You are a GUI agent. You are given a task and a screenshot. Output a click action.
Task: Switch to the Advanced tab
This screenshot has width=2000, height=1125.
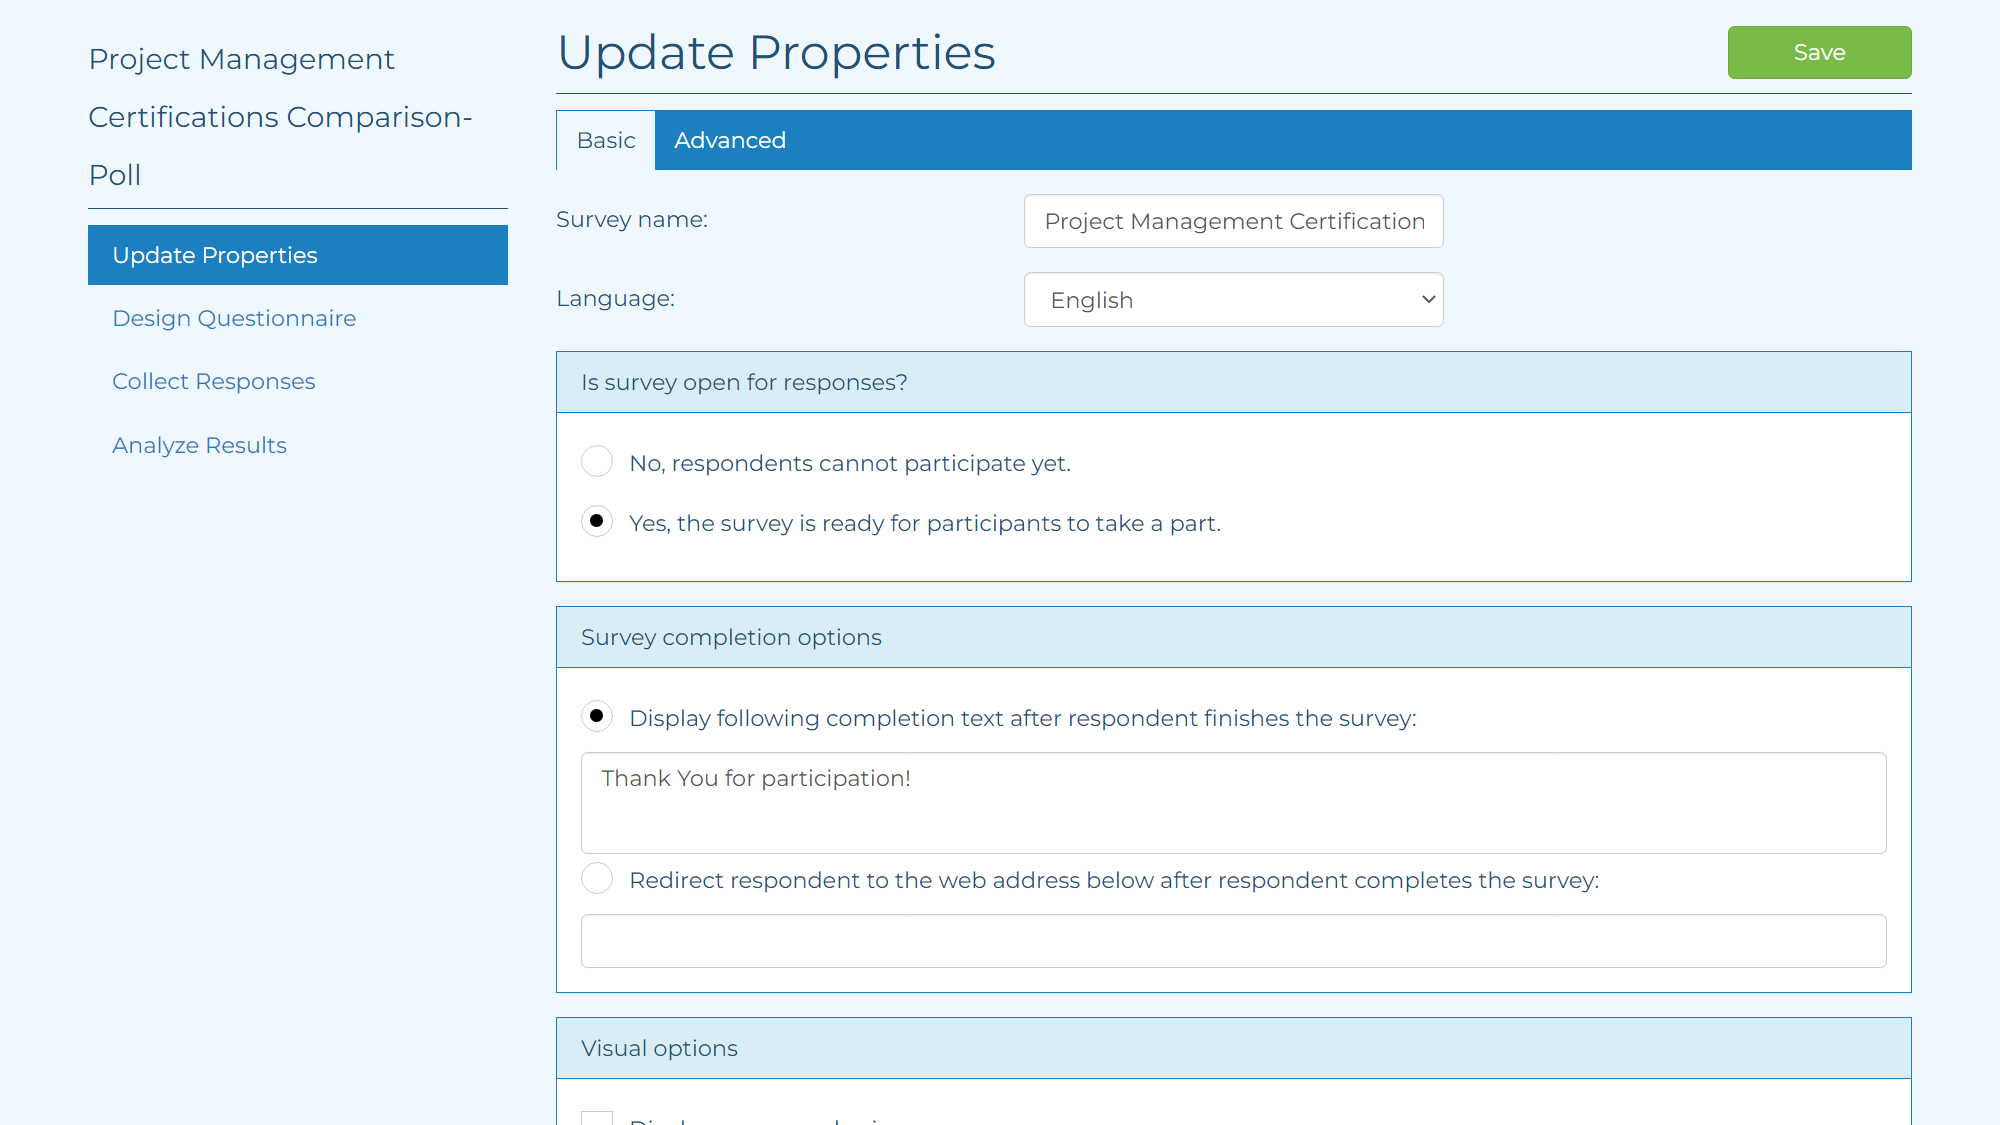(729, 140)
